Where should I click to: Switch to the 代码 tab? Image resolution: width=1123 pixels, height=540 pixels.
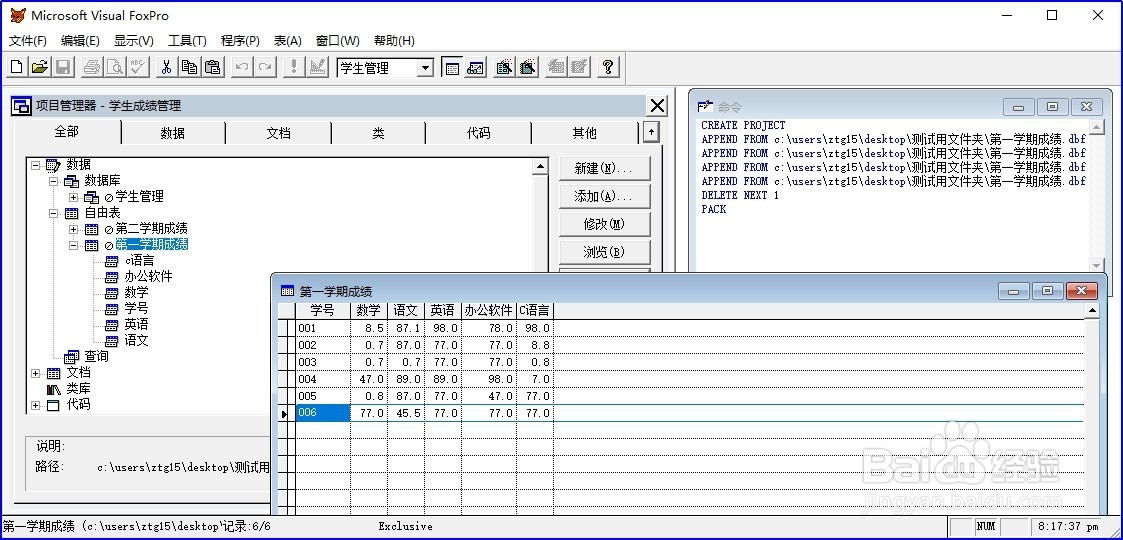pyautogui.click(x=478, y=133)
